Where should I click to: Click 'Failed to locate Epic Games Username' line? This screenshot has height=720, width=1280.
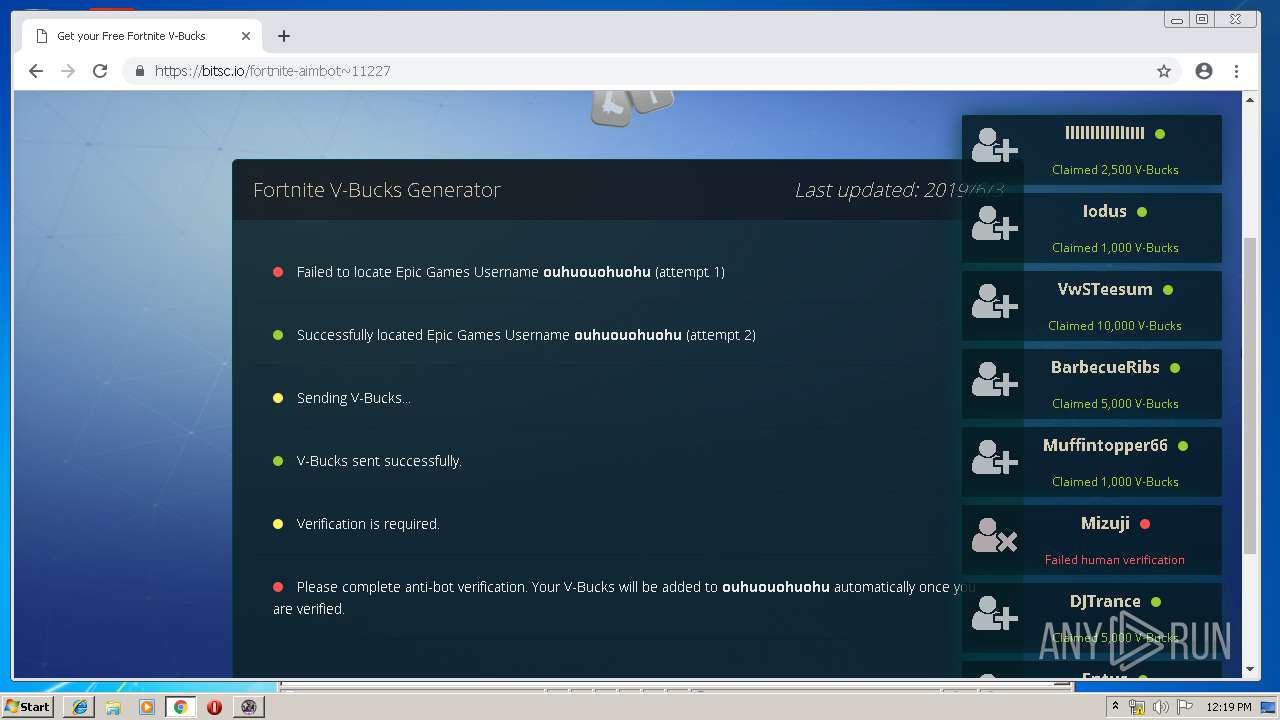coord(510,272)
